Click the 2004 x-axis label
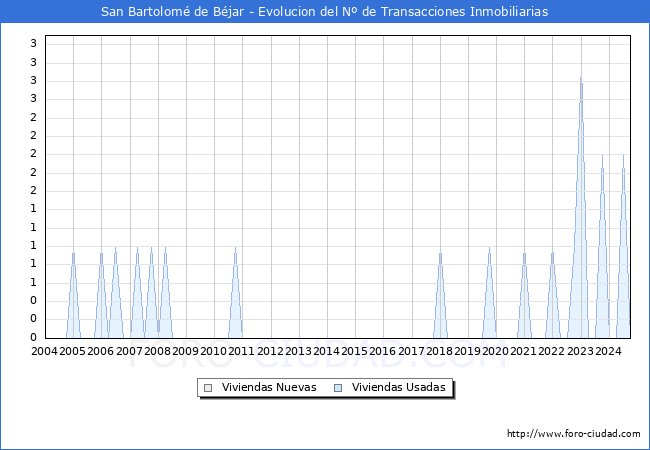 click(x=44, y=351)
